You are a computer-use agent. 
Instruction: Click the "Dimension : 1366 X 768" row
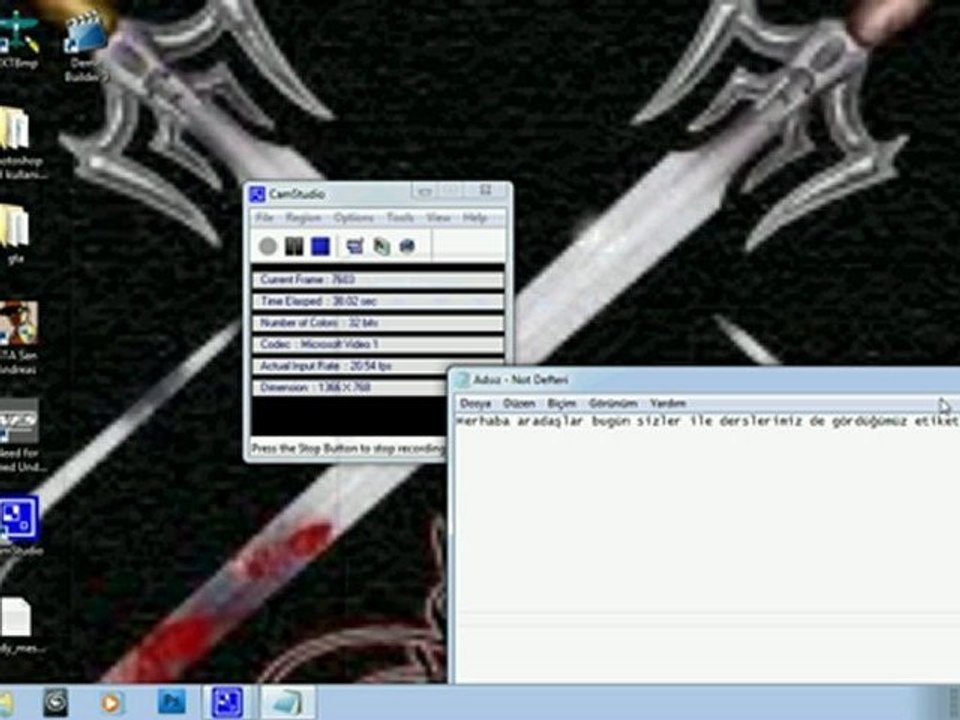[x=350, y=388]
